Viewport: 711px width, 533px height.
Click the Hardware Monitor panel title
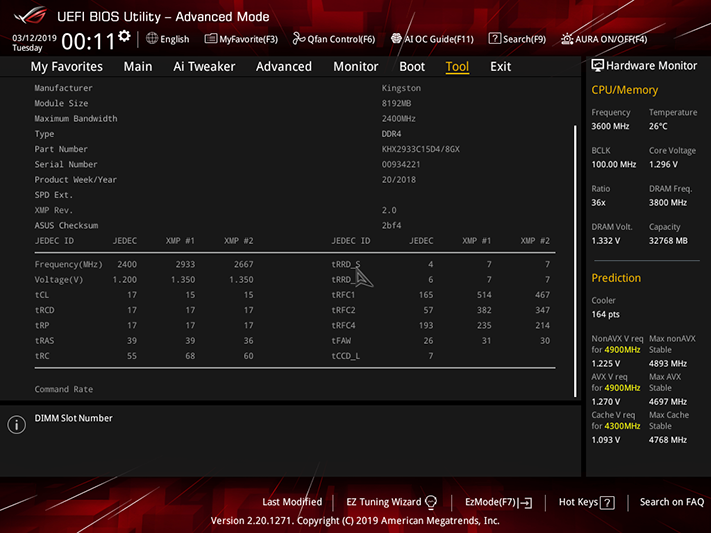pos(652,66)
